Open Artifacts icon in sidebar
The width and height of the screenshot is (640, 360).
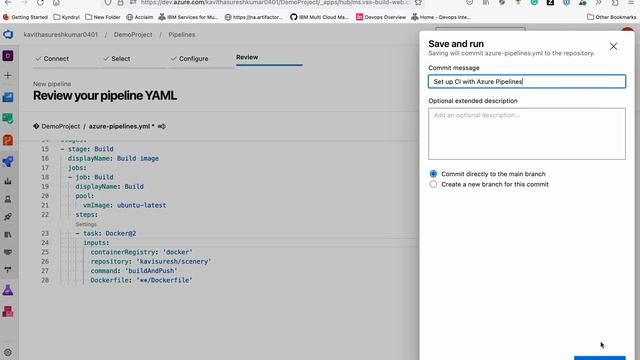click(x=8, y=311)
